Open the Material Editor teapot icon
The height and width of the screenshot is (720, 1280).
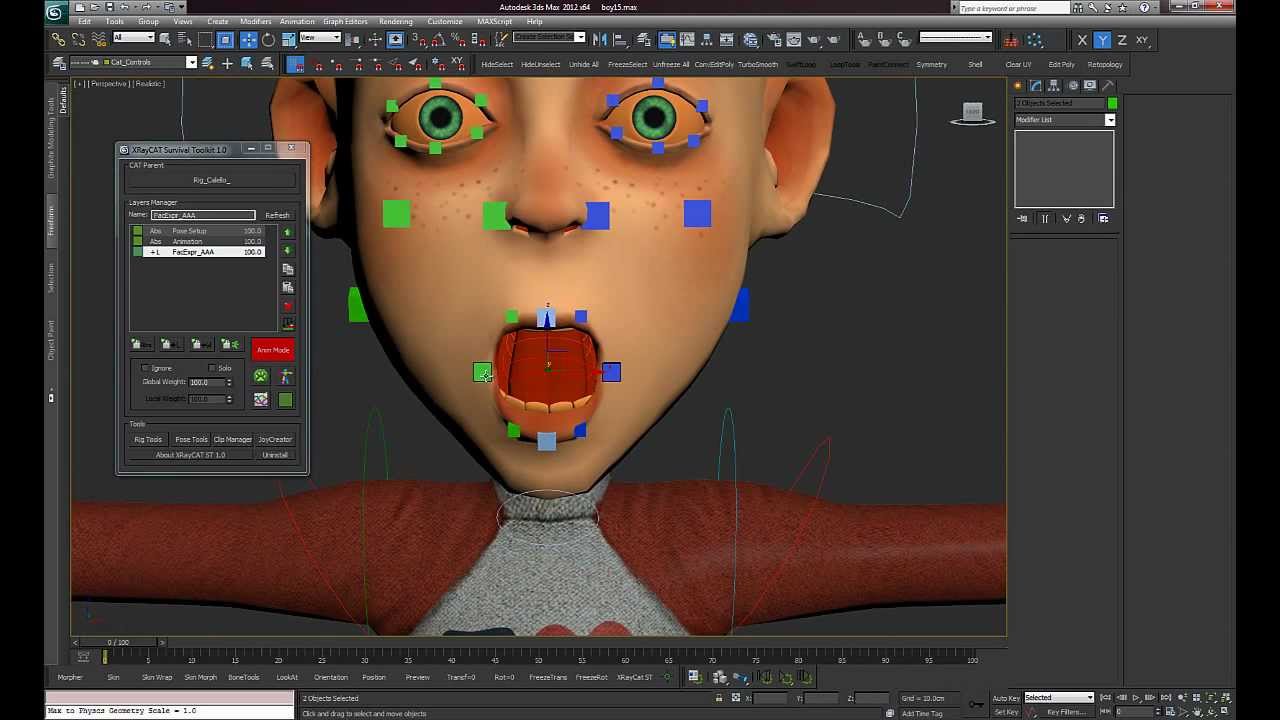click(750, 40)
